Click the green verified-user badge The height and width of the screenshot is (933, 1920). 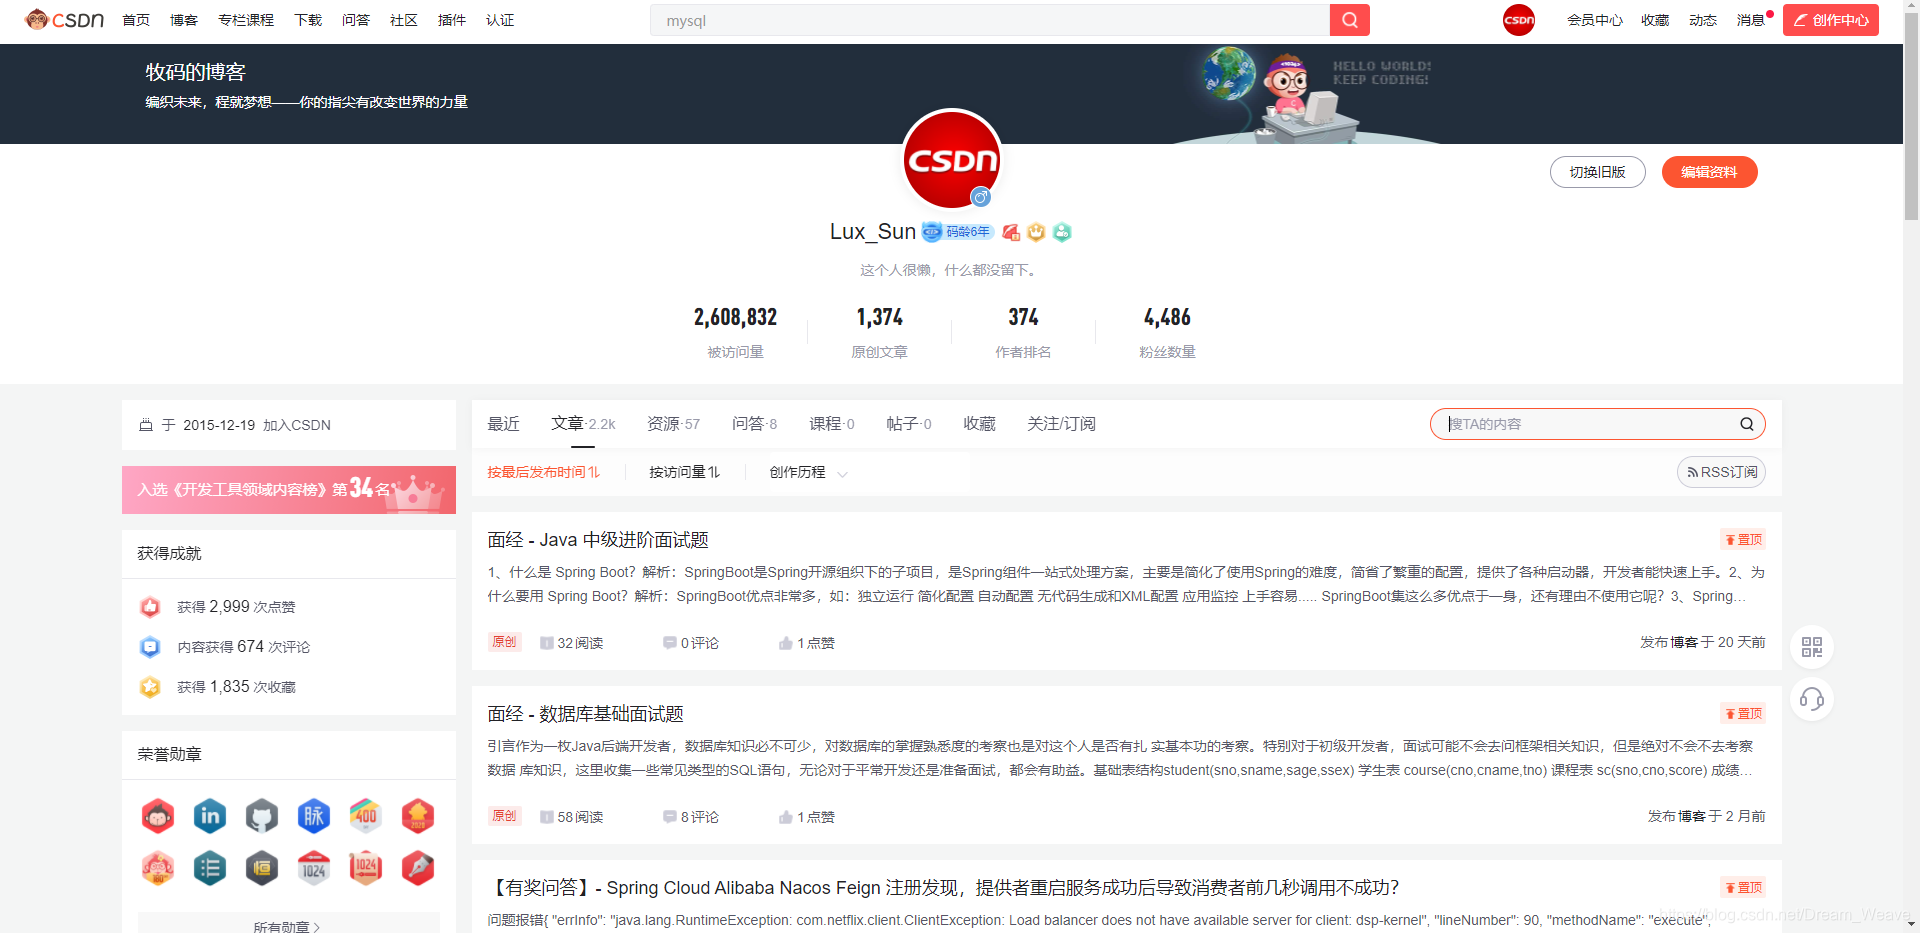tap(1062, 232)
